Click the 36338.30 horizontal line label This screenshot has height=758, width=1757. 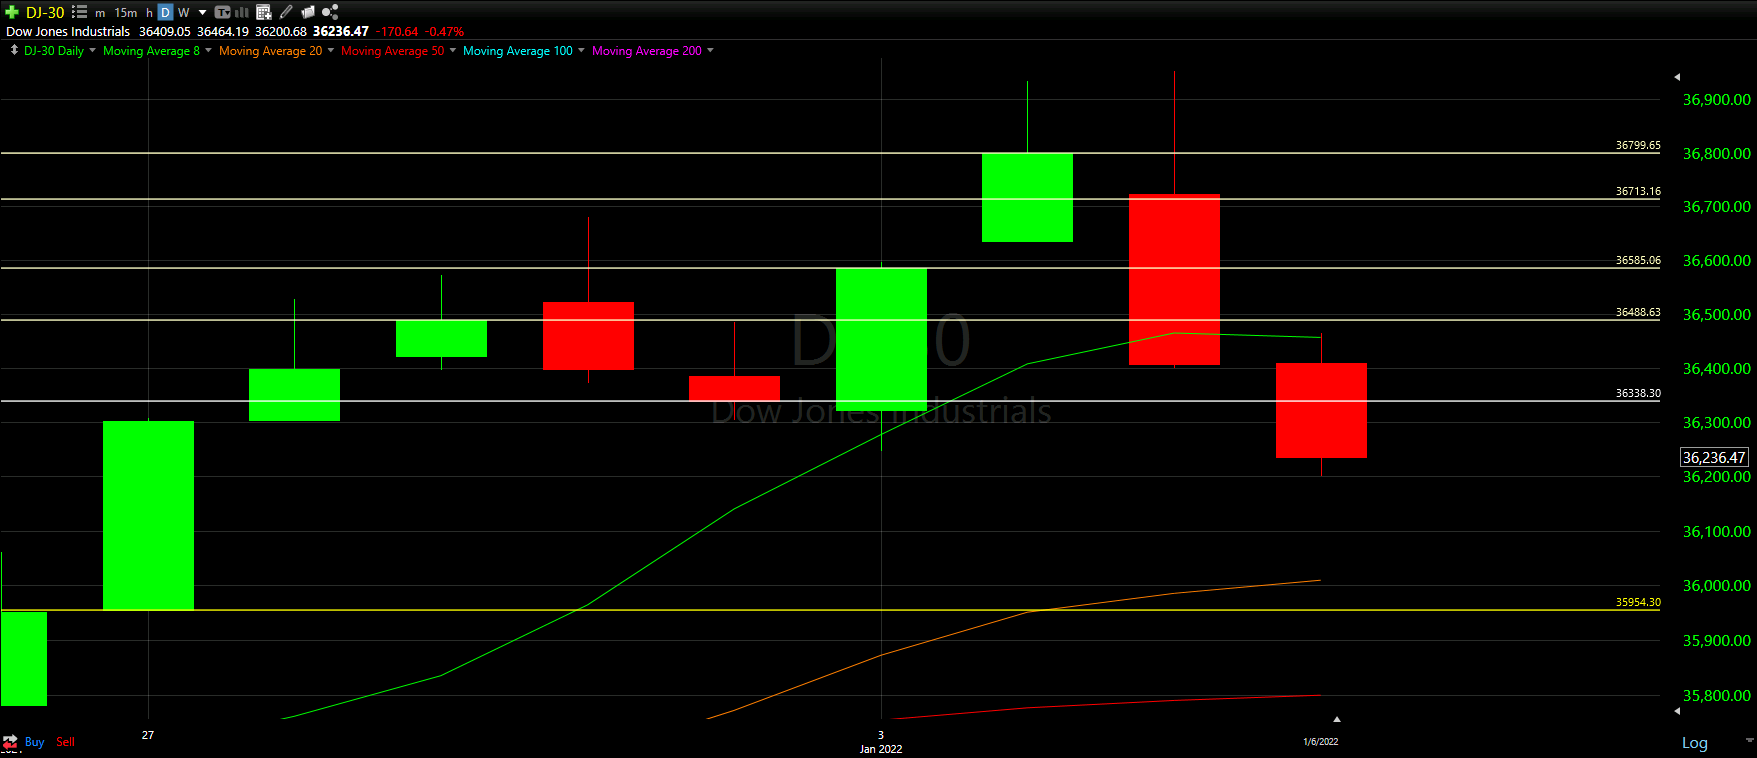click(1638, 393)
